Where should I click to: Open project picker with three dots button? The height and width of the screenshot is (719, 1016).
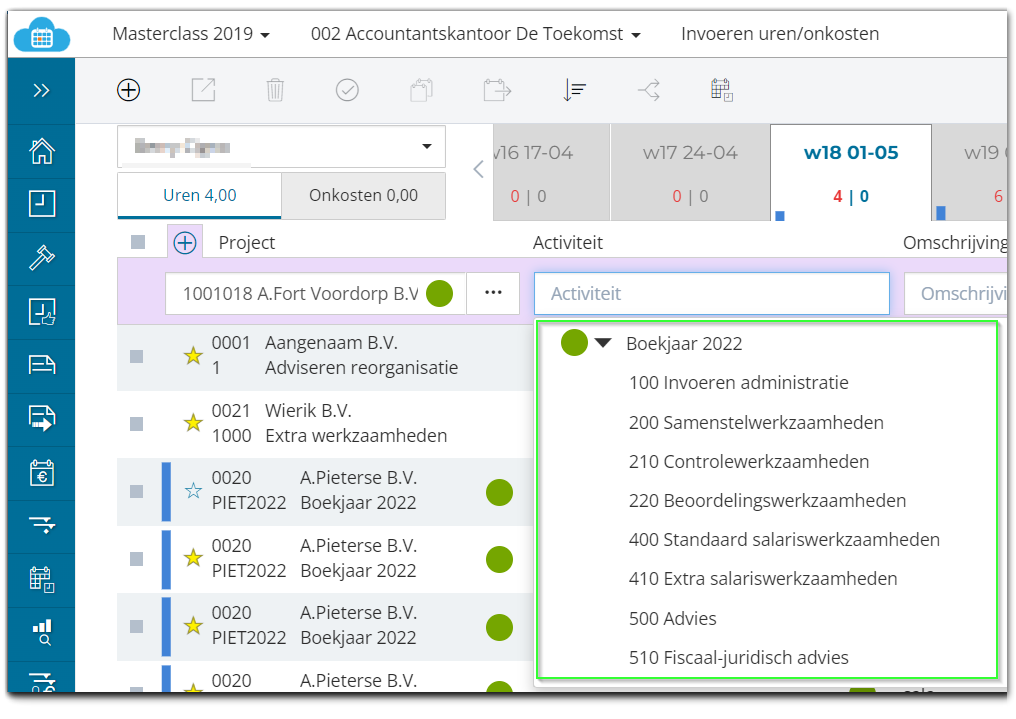[x=493, y=293]
